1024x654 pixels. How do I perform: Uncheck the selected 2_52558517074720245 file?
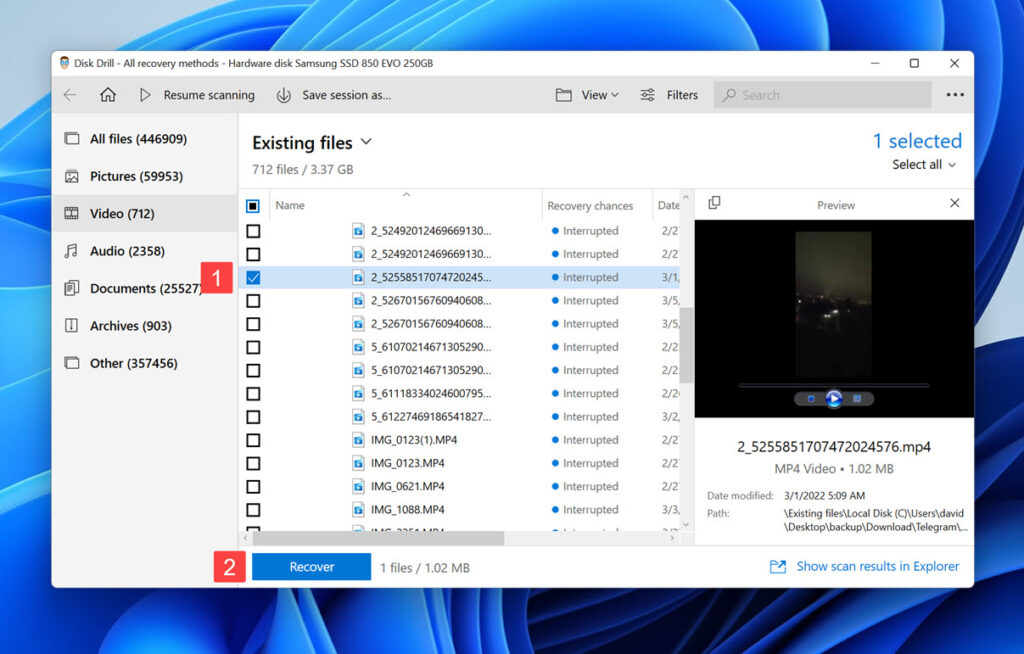click(x=253, y=277)
